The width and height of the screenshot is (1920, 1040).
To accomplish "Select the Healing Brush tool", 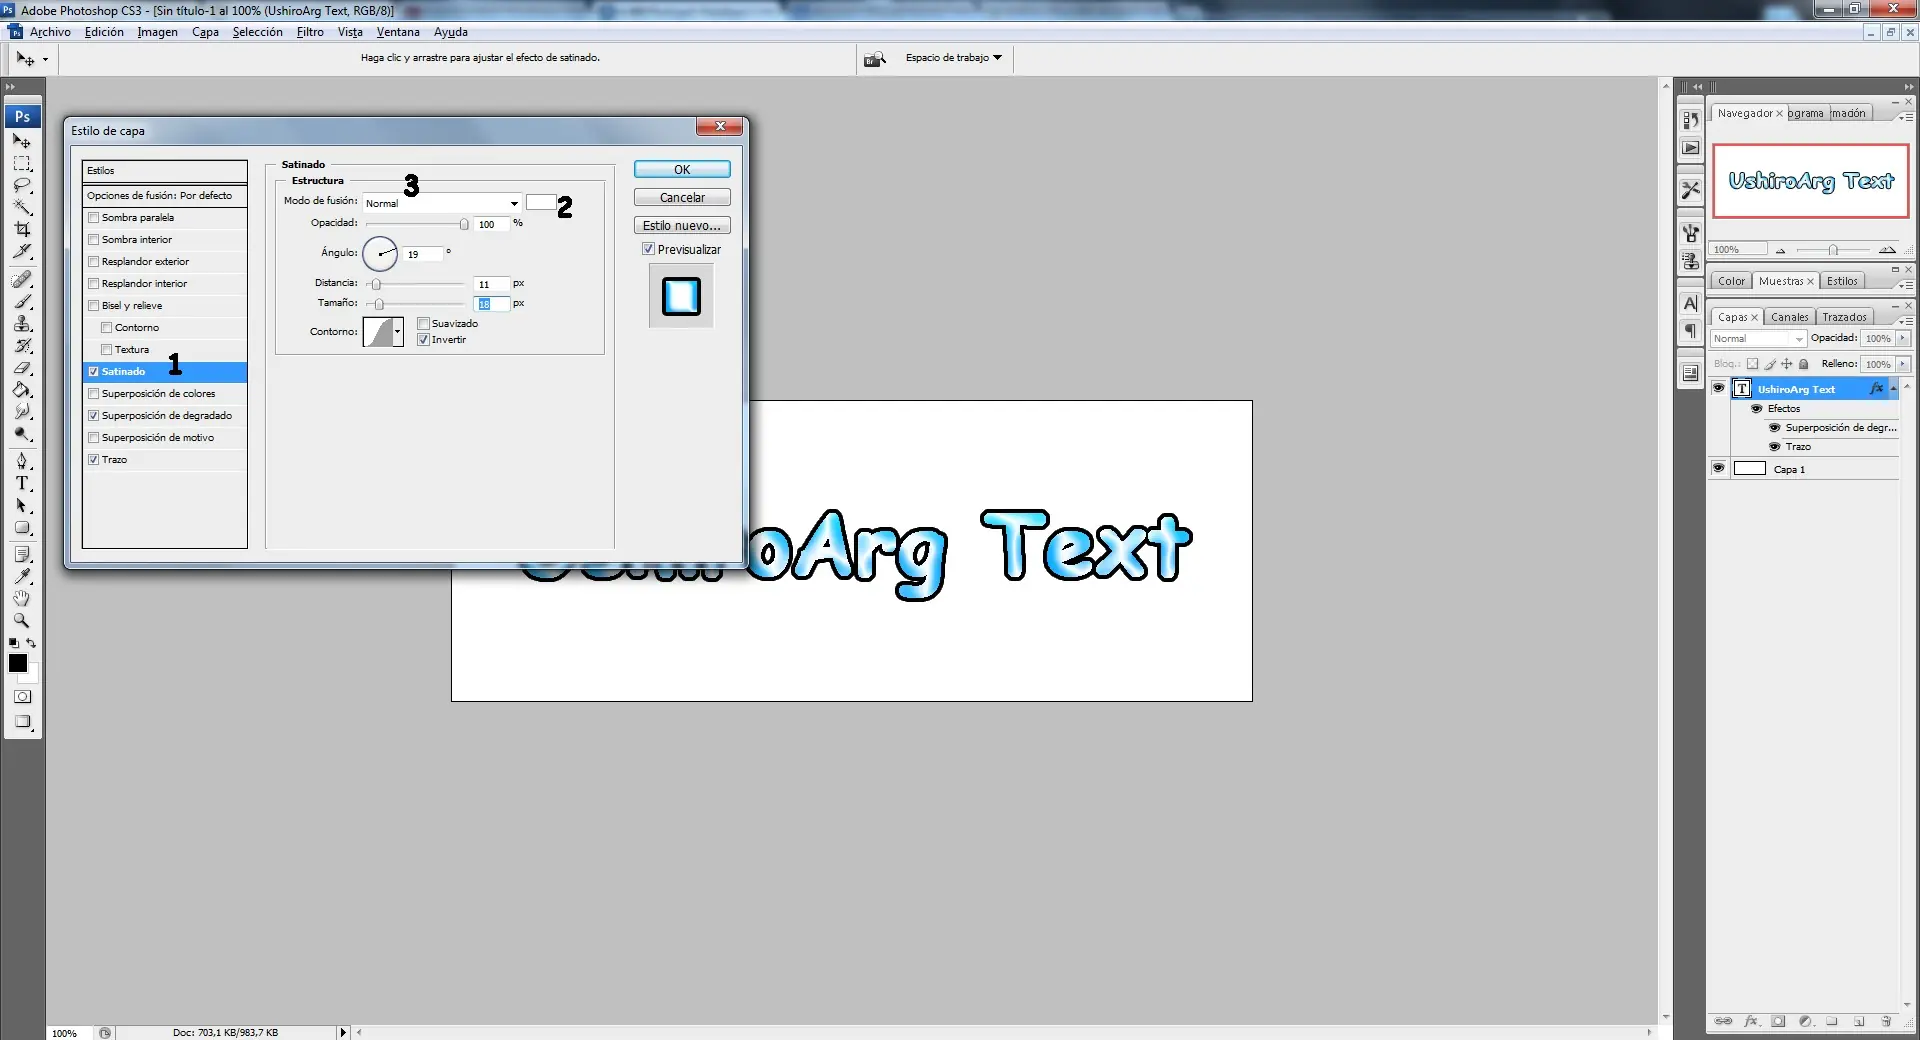I will pos(22,279).
